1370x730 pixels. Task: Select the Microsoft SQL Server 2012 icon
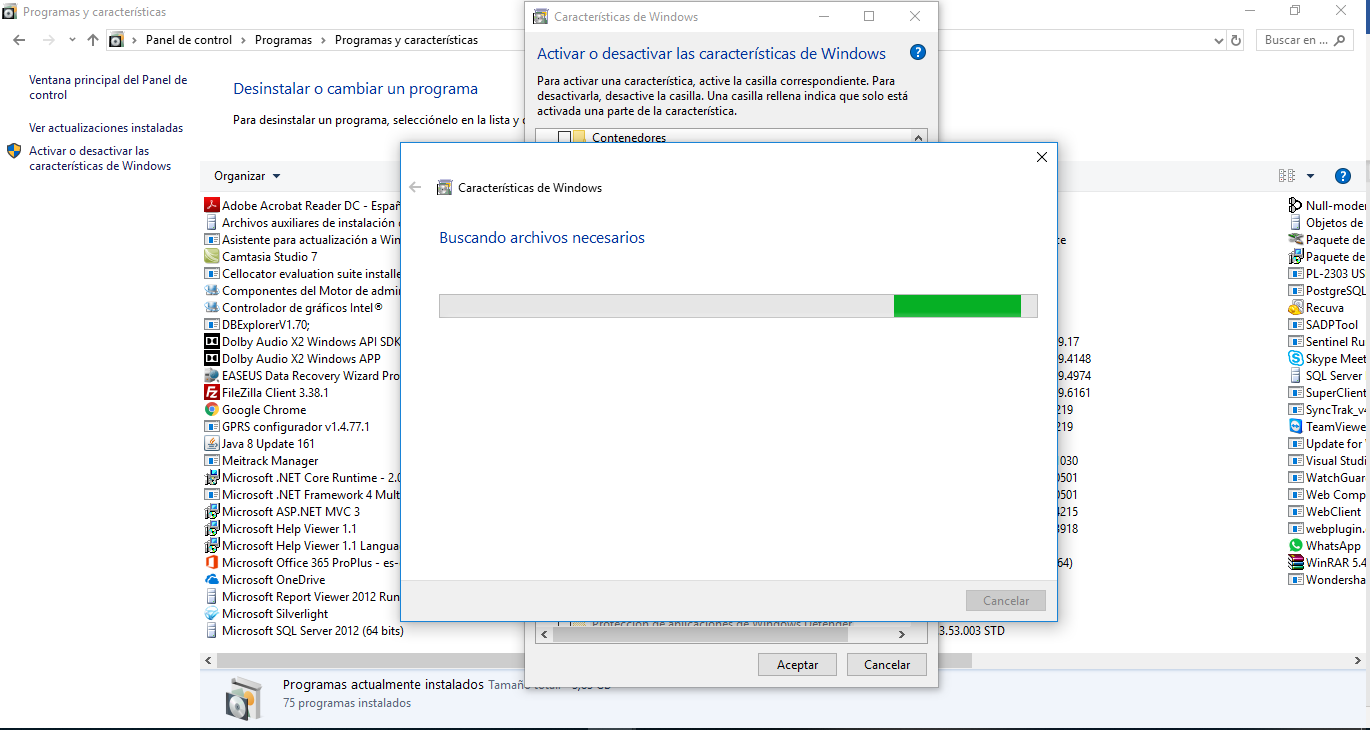(x=212, y=630)
